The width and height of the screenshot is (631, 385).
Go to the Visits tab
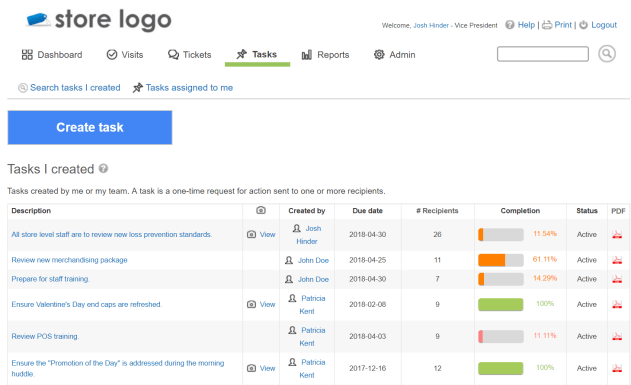coord(125,55)
